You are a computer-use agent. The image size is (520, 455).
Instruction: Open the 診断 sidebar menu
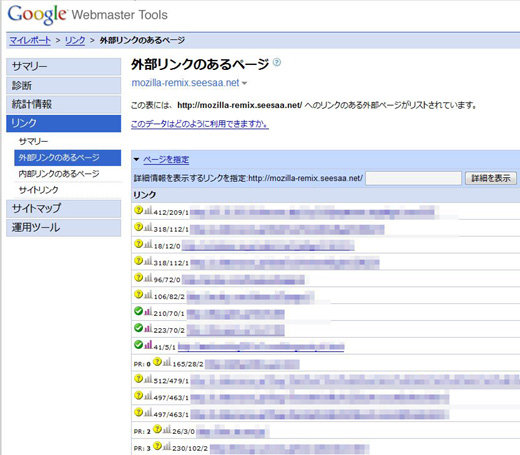(63, 85)
